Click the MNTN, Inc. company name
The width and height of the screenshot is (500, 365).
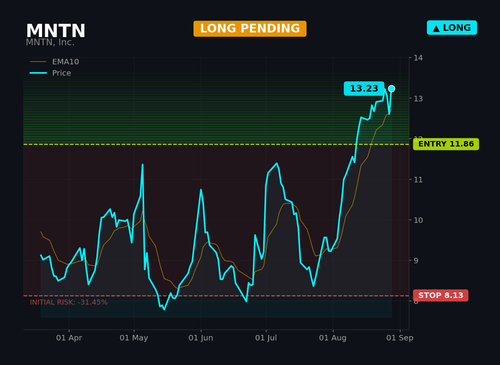[50, 42]
